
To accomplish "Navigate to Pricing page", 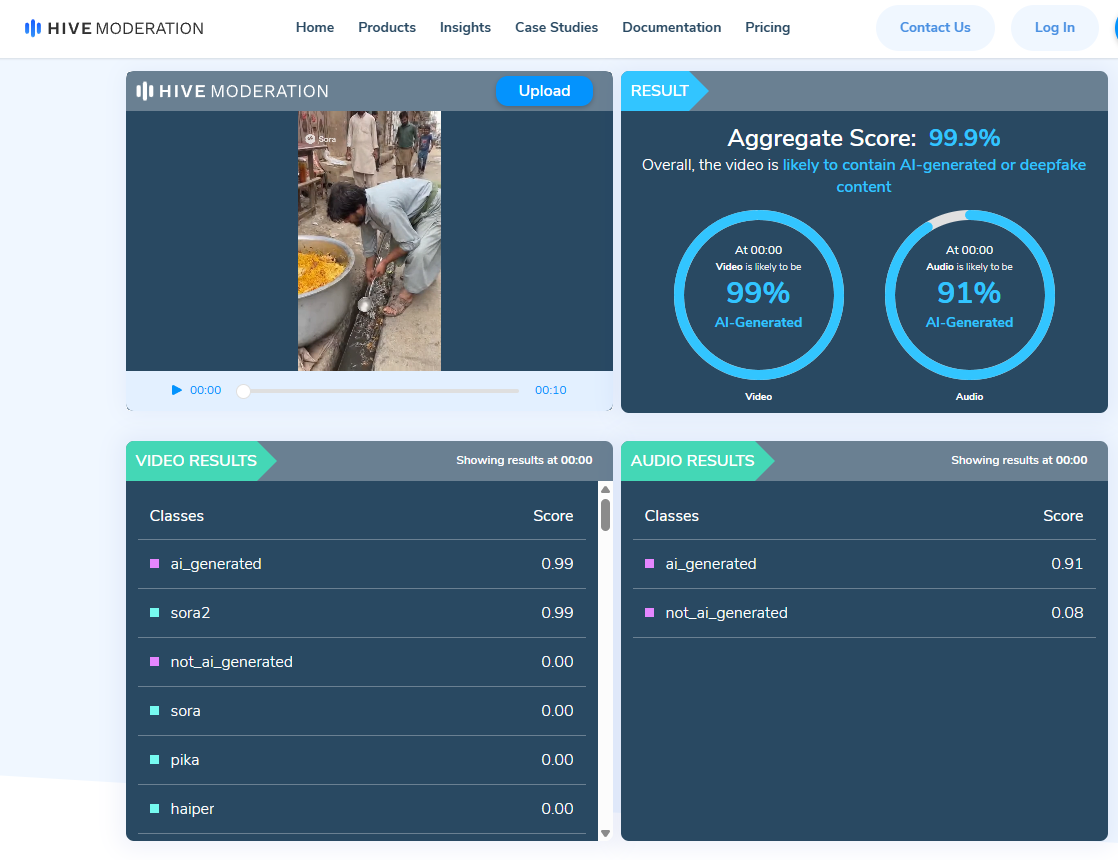I will (x=767, y=28).
